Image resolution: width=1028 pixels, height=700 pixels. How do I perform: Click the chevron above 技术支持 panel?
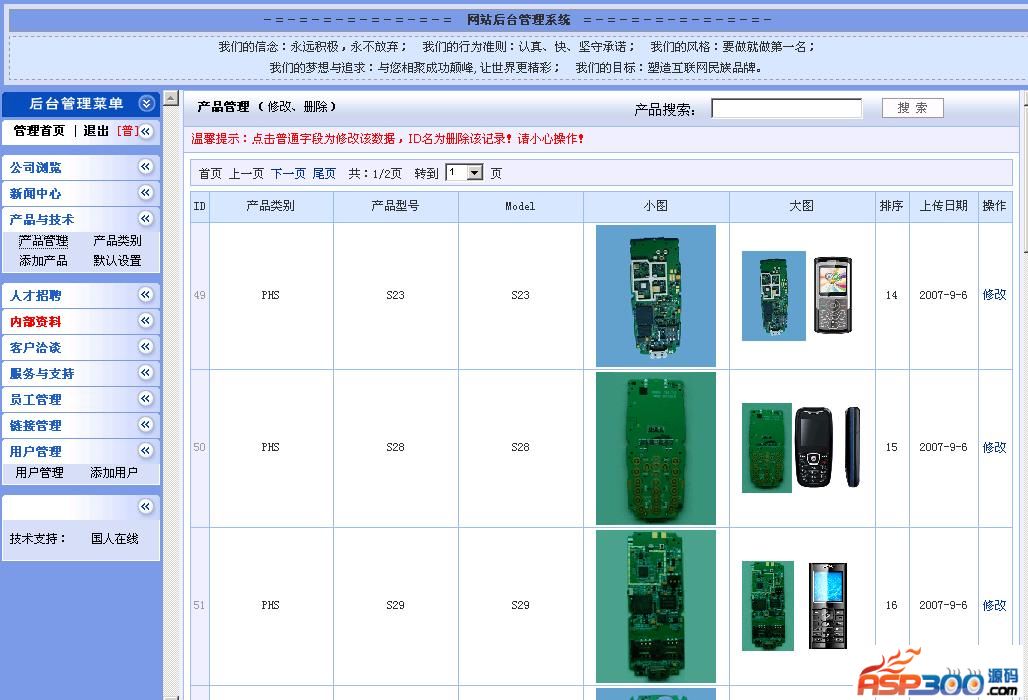click(x=146, y=507)
